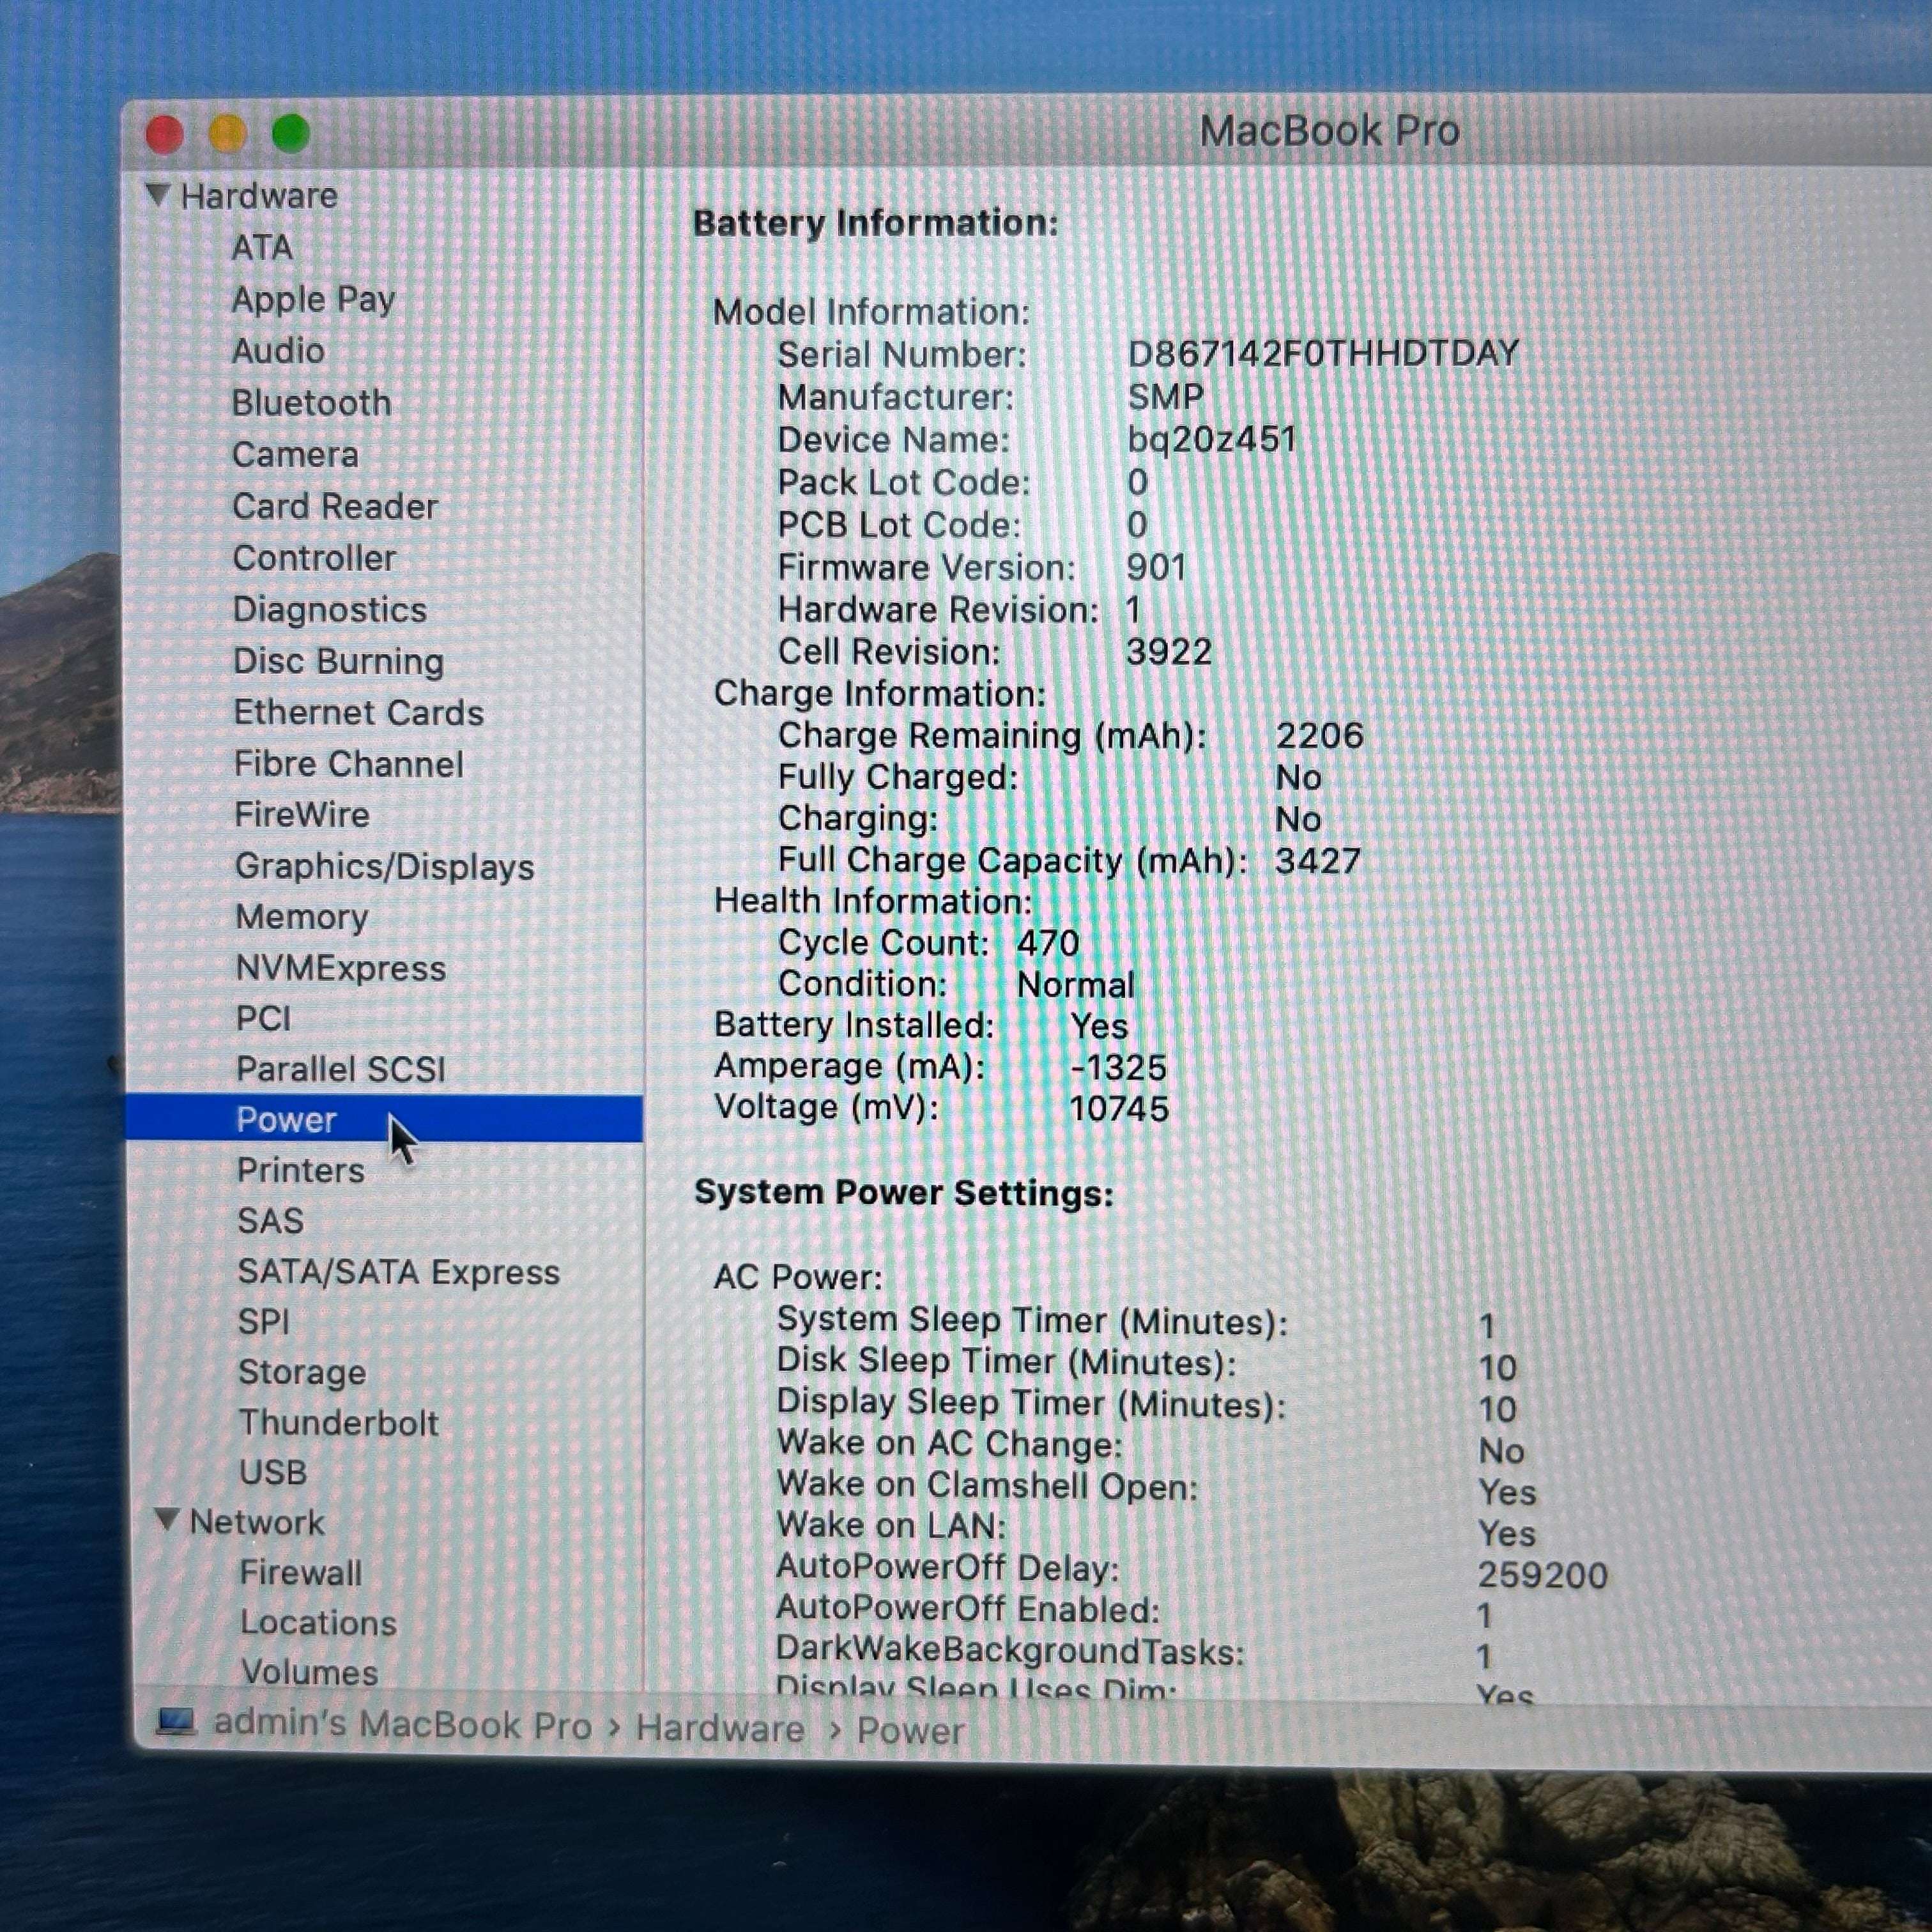1932x1932 pixels.
Task: Open the Card Reader entry
Action: tap(335, 506)
